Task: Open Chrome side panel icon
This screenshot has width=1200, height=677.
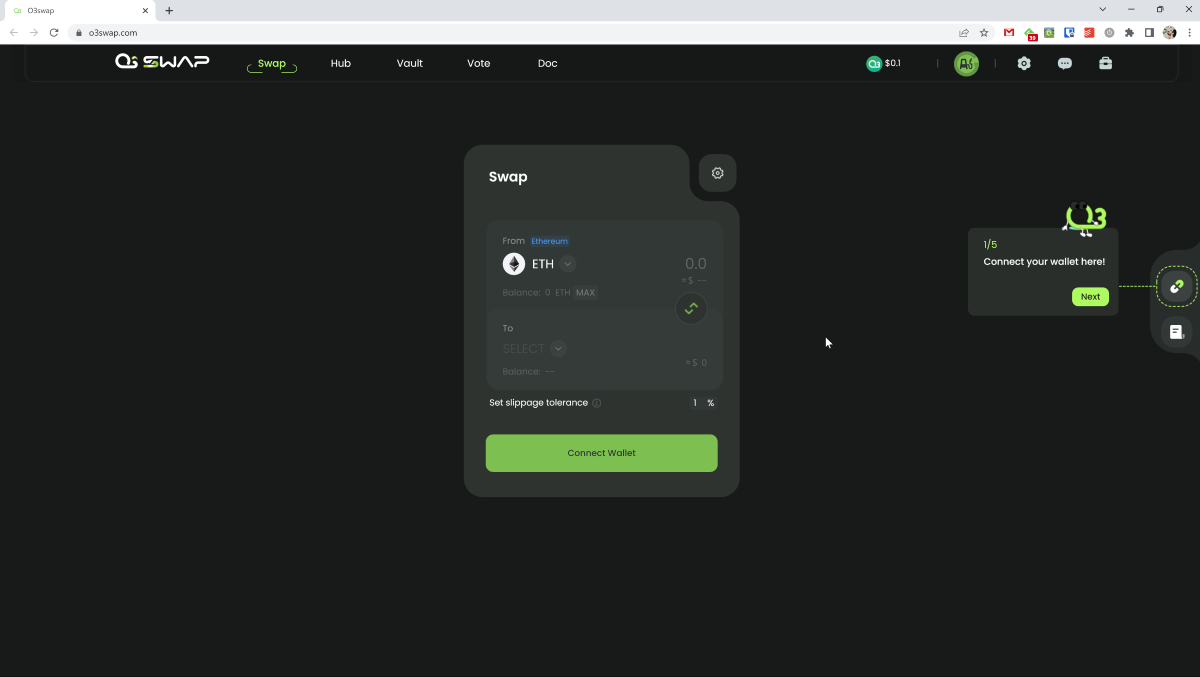Action: [1150, 33]
